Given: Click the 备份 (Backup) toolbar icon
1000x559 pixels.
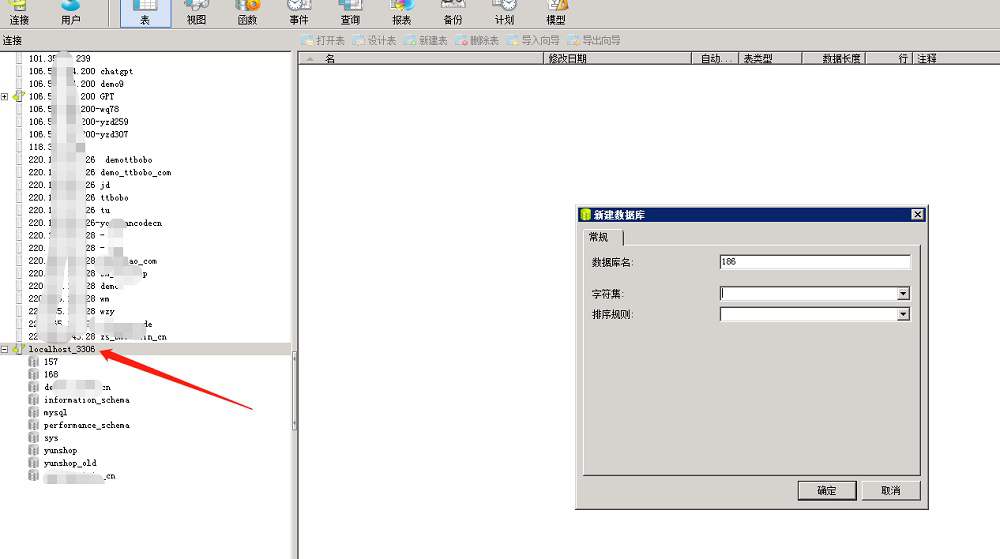Looking at the screenshot, I should pos(453,12).
